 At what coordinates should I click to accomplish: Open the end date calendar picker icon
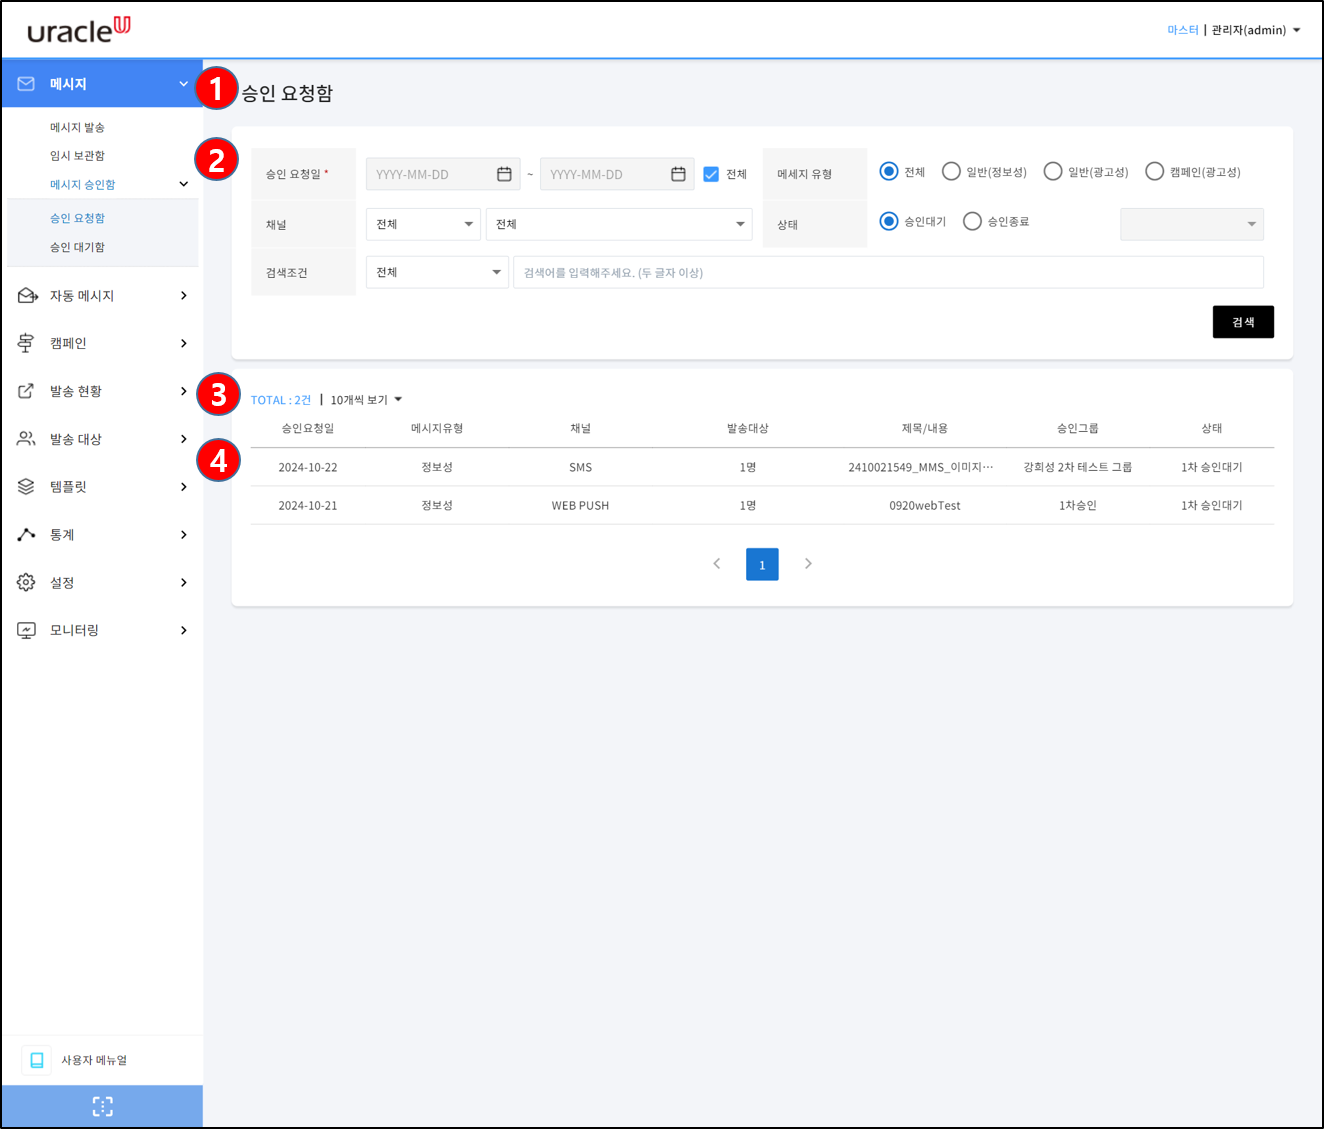pos(678,174)
